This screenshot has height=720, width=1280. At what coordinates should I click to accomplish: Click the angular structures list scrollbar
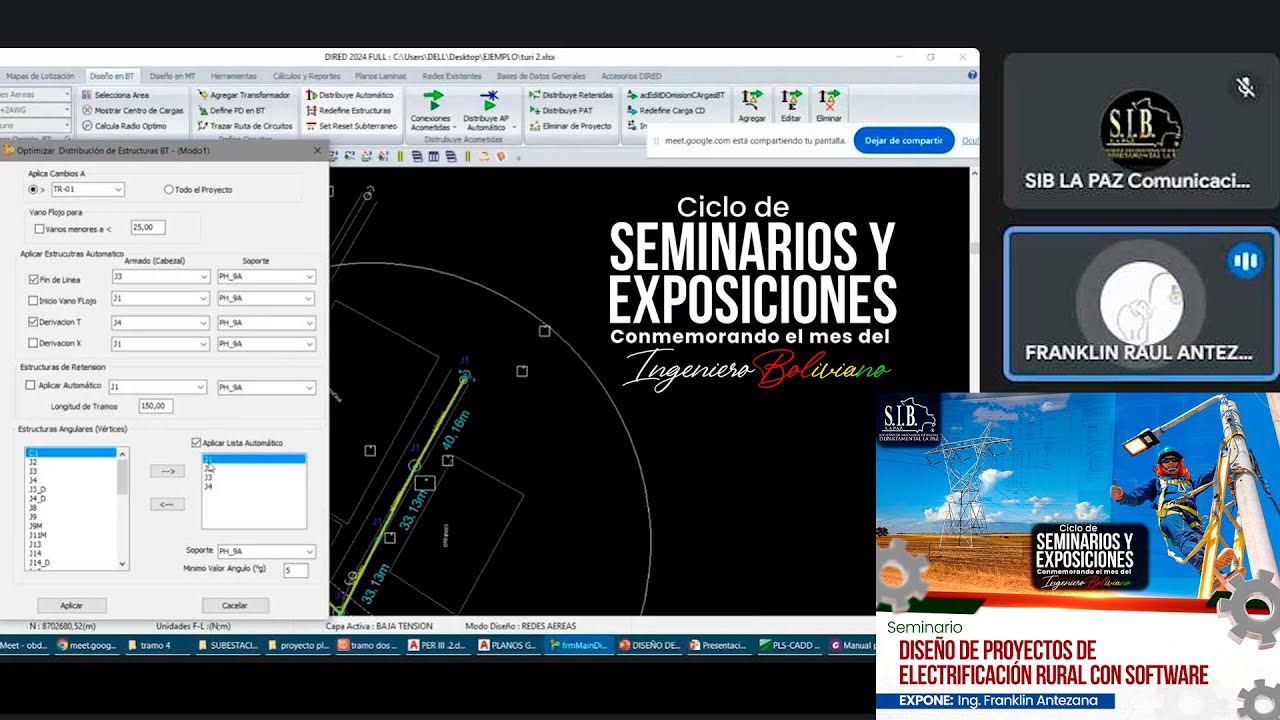coord(123,508)
